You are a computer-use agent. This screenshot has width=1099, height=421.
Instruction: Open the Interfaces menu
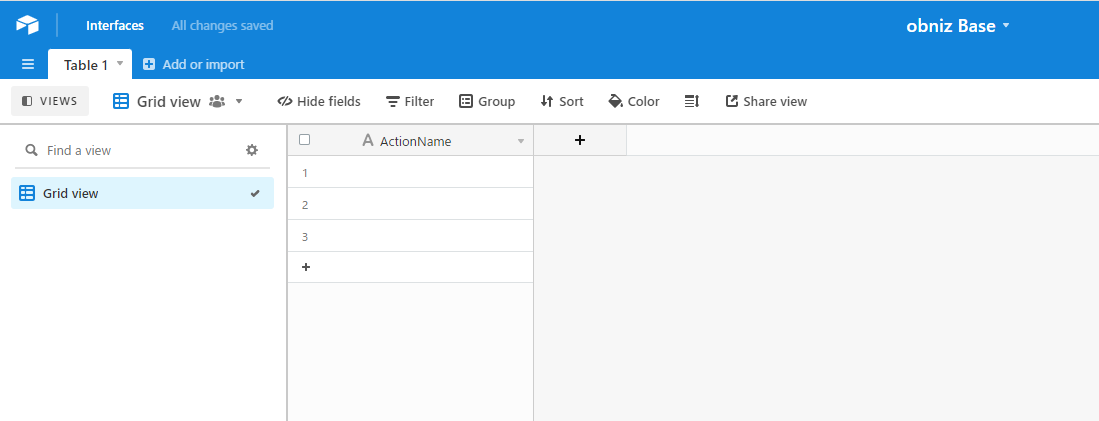tap(115, 25)
